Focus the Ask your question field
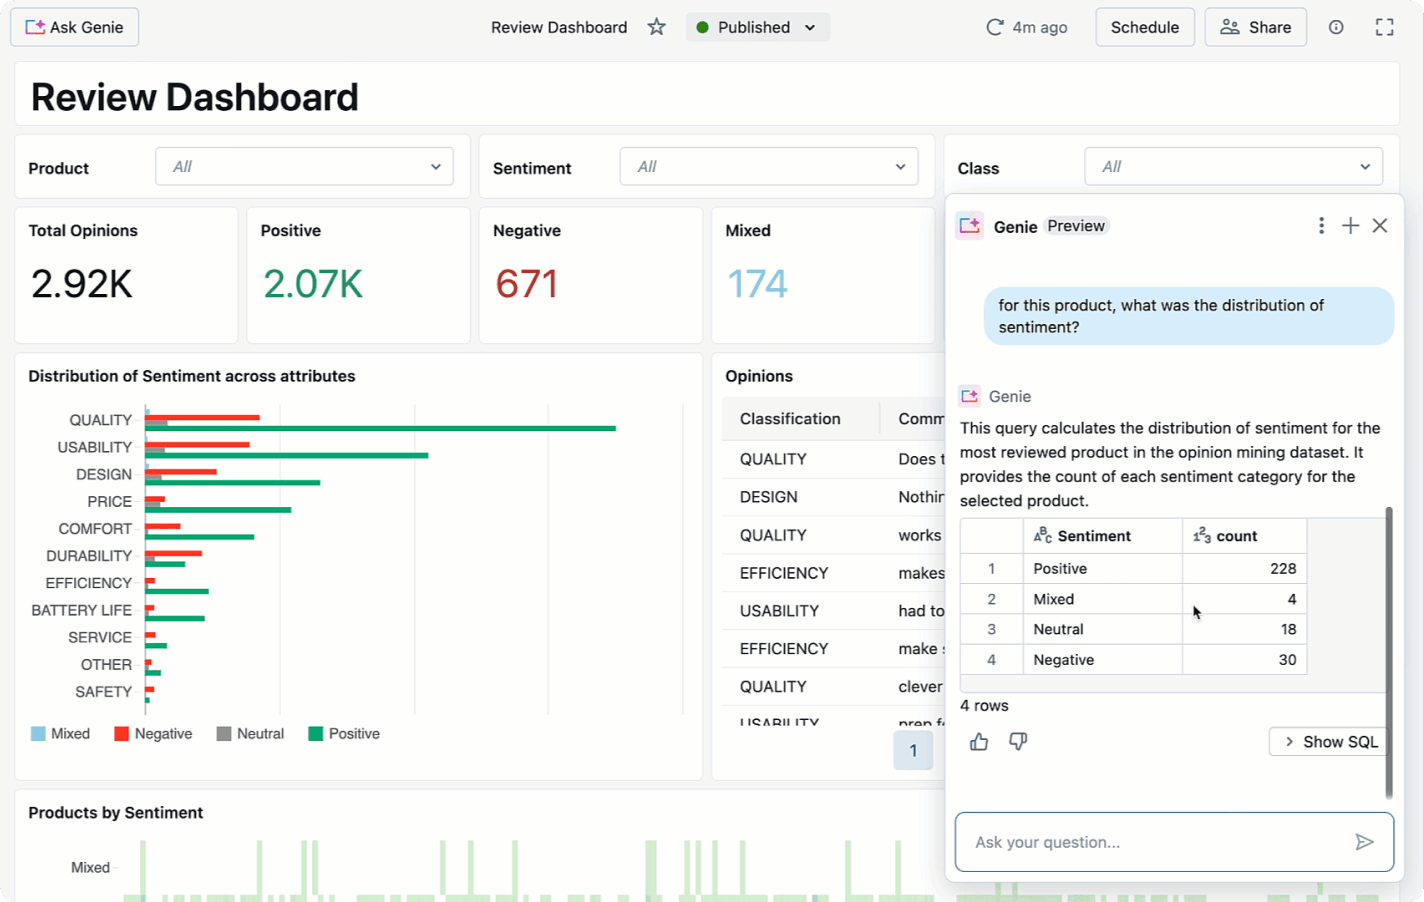 (1150, 842)
